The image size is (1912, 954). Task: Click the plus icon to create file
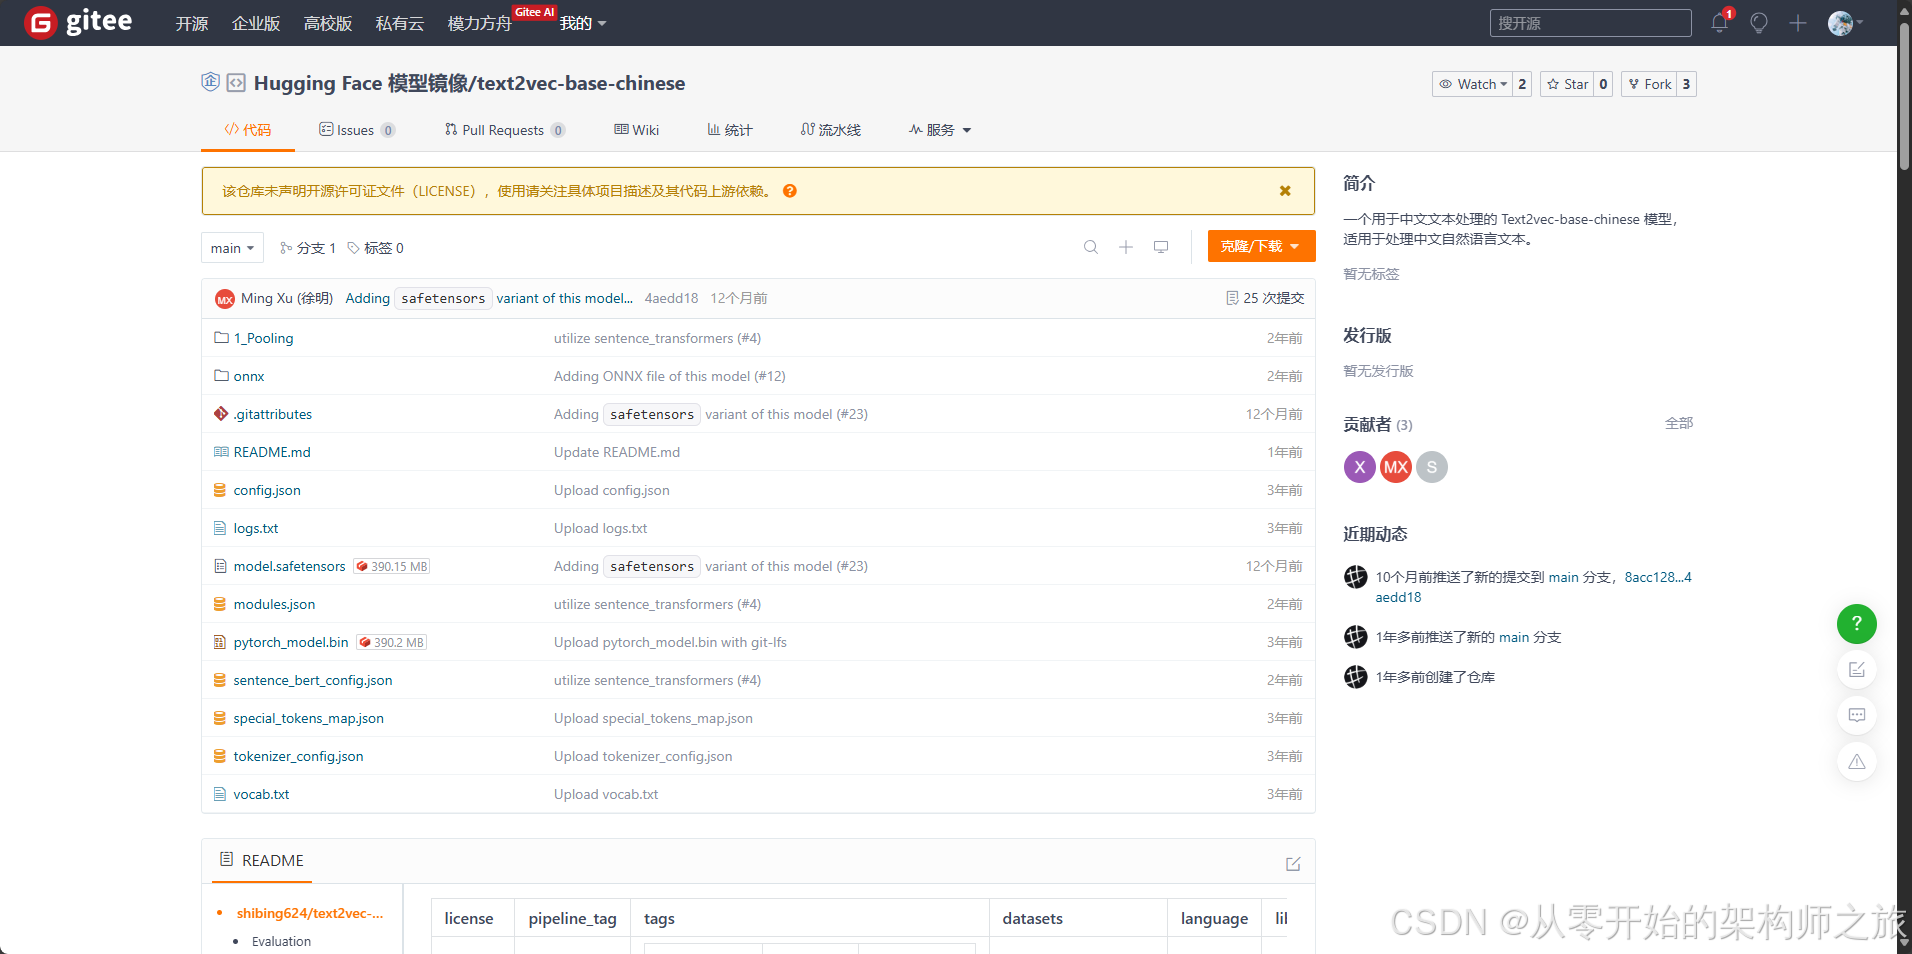tap(1125, 247)
